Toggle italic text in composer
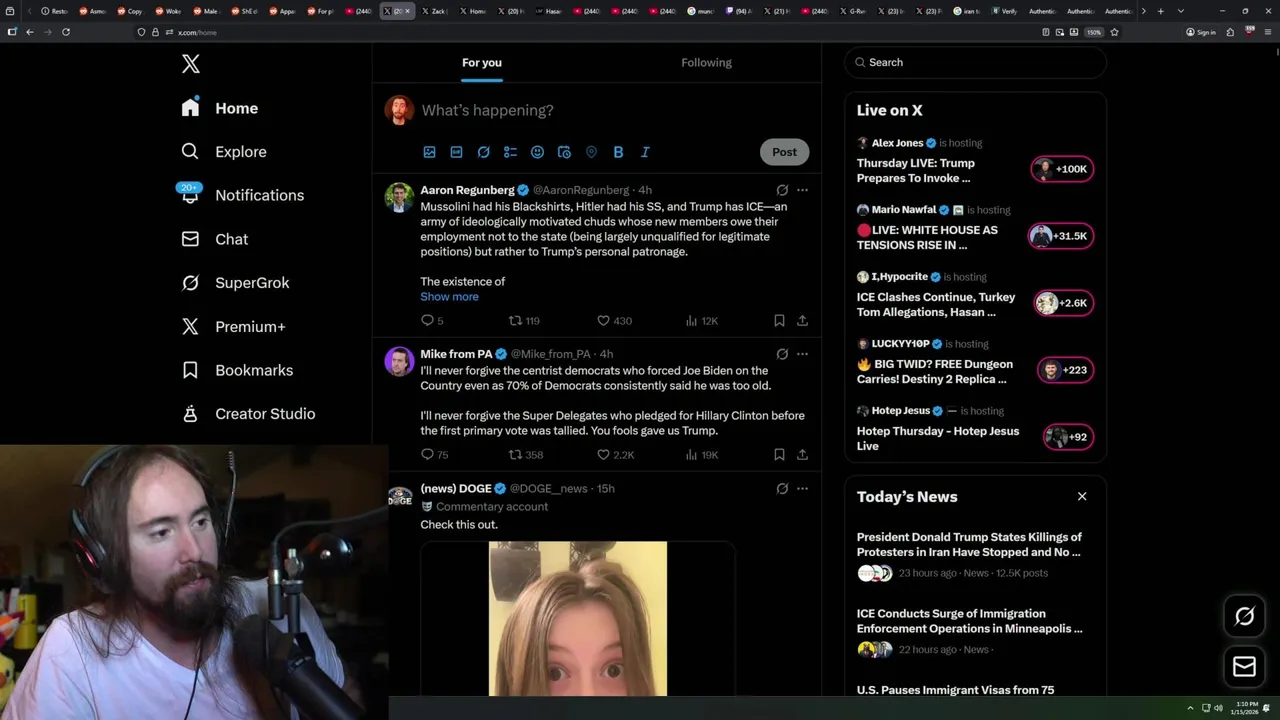 pyautogui.click(x=645, y=152)
